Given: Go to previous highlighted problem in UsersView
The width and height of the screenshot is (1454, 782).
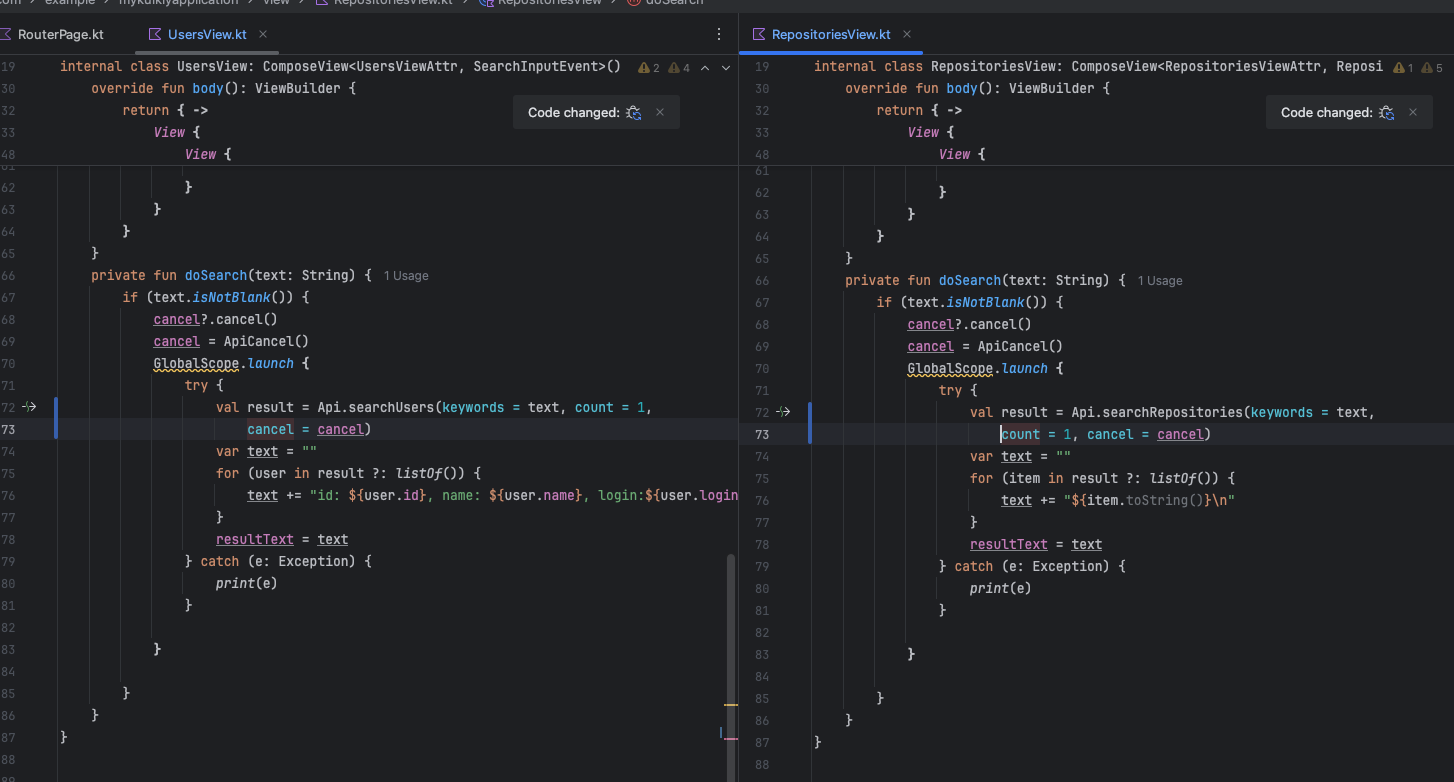Looking at the screenshot, I should (705, 68).
